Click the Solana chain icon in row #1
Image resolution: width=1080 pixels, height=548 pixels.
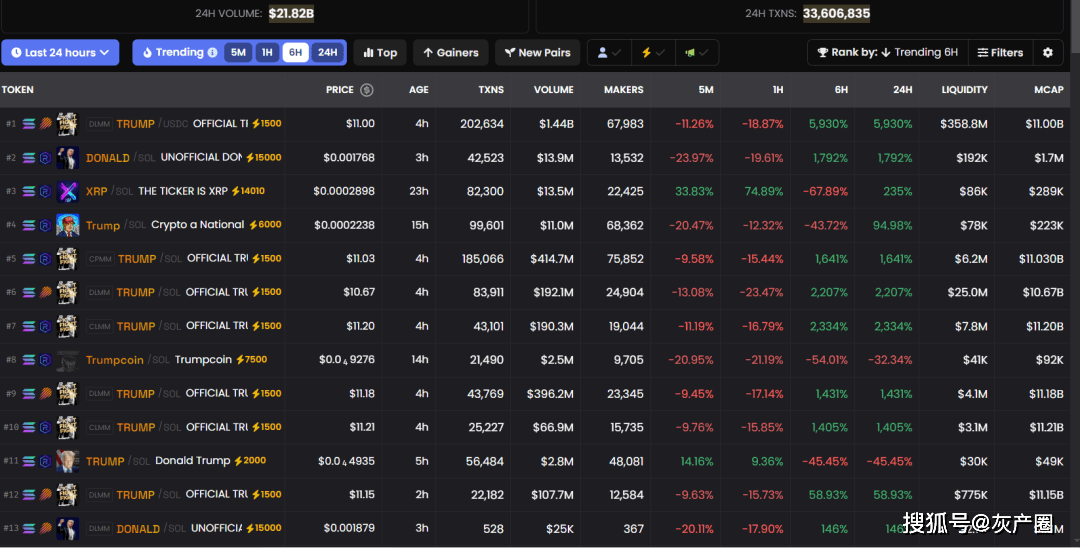click(29, 124)
